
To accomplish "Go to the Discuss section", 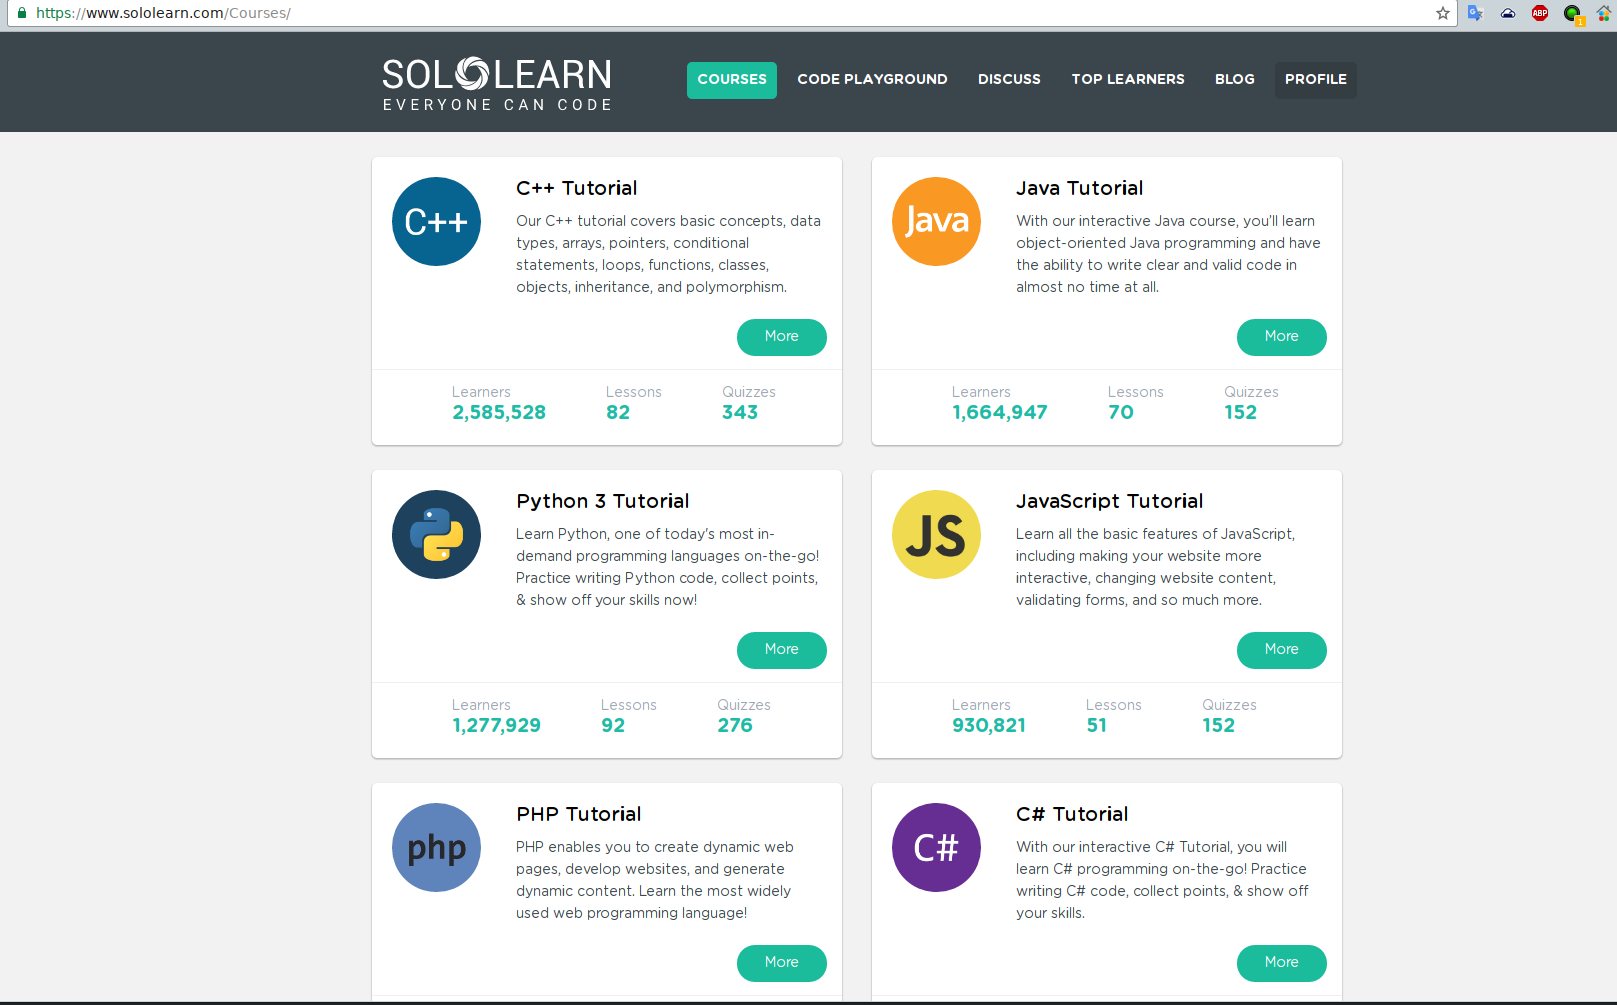I will 1009,80.
